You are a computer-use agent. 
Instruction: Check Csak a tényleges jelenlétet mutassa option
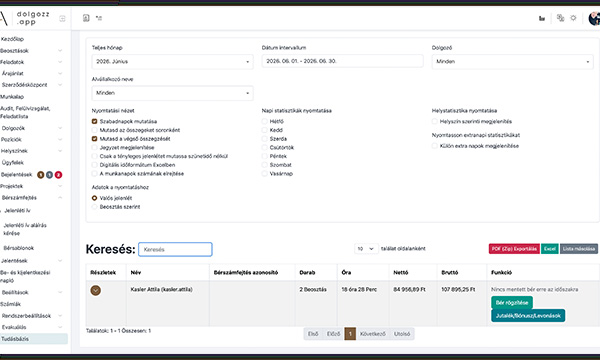pos(95,156)
